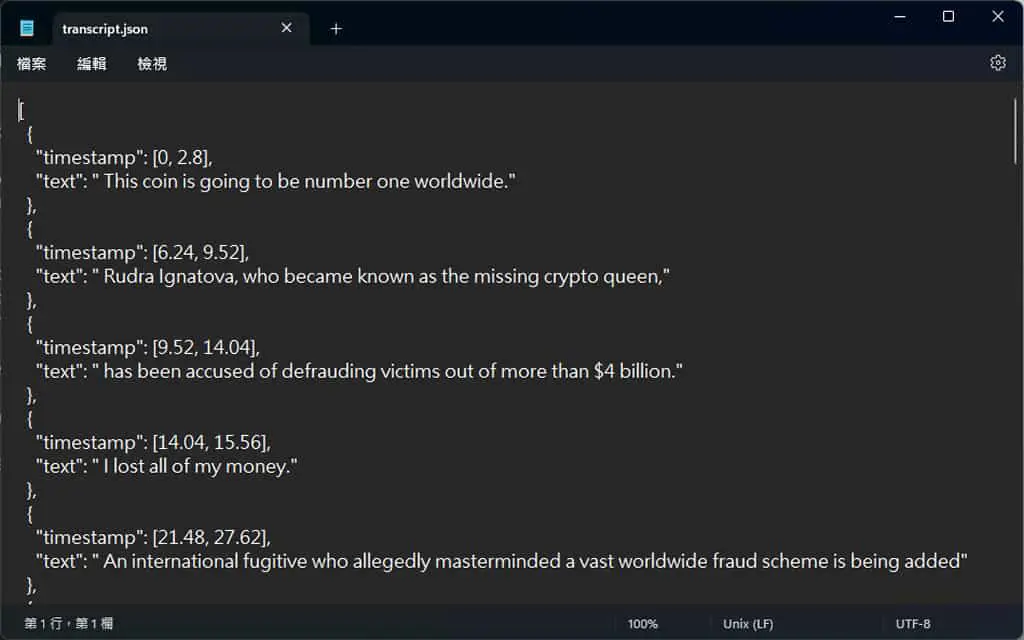Add a new tab with plus icon
1024x640 pixels.
(336, 29)
